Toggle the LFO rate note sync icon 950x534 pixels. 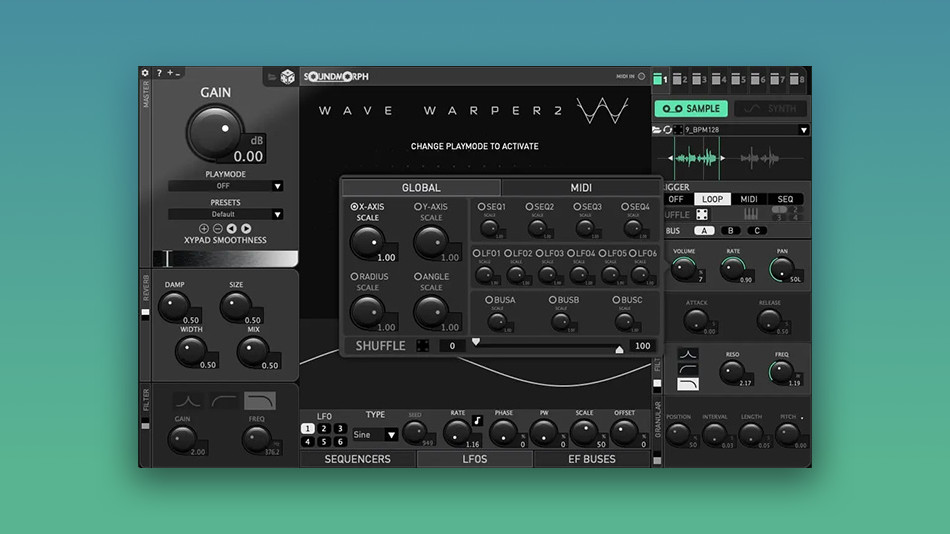coord(478,419)
